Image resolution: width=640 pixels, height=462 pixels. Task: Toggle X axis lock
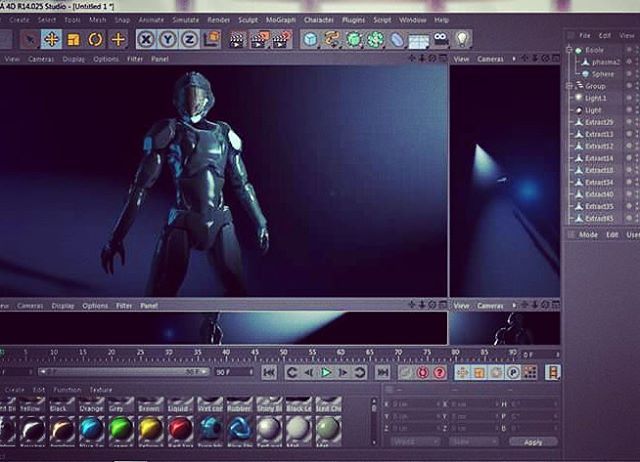[x=146, y=40]
